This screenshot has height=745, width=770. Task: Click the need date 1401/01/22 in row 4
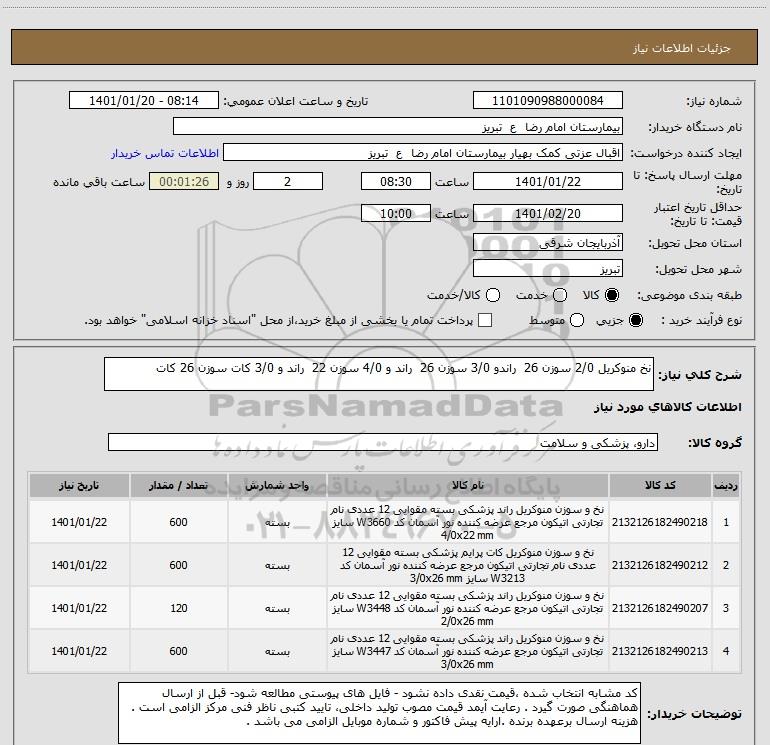pos(79,651)
